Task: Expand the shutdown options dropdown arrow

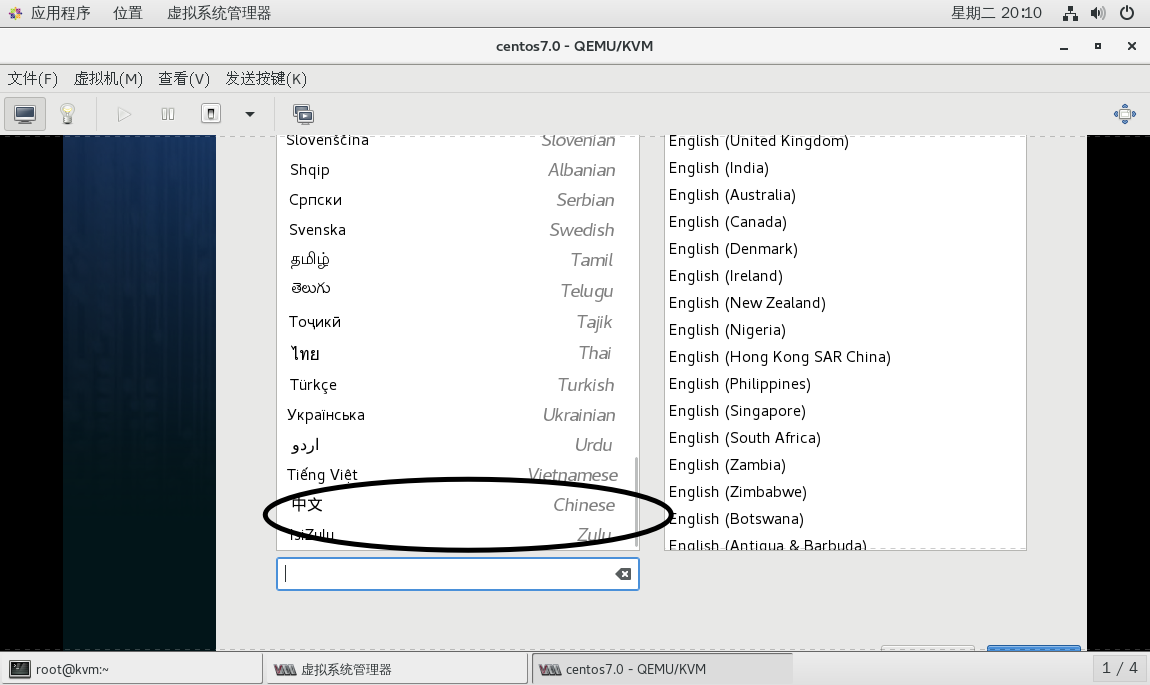Action: point(250,114)
